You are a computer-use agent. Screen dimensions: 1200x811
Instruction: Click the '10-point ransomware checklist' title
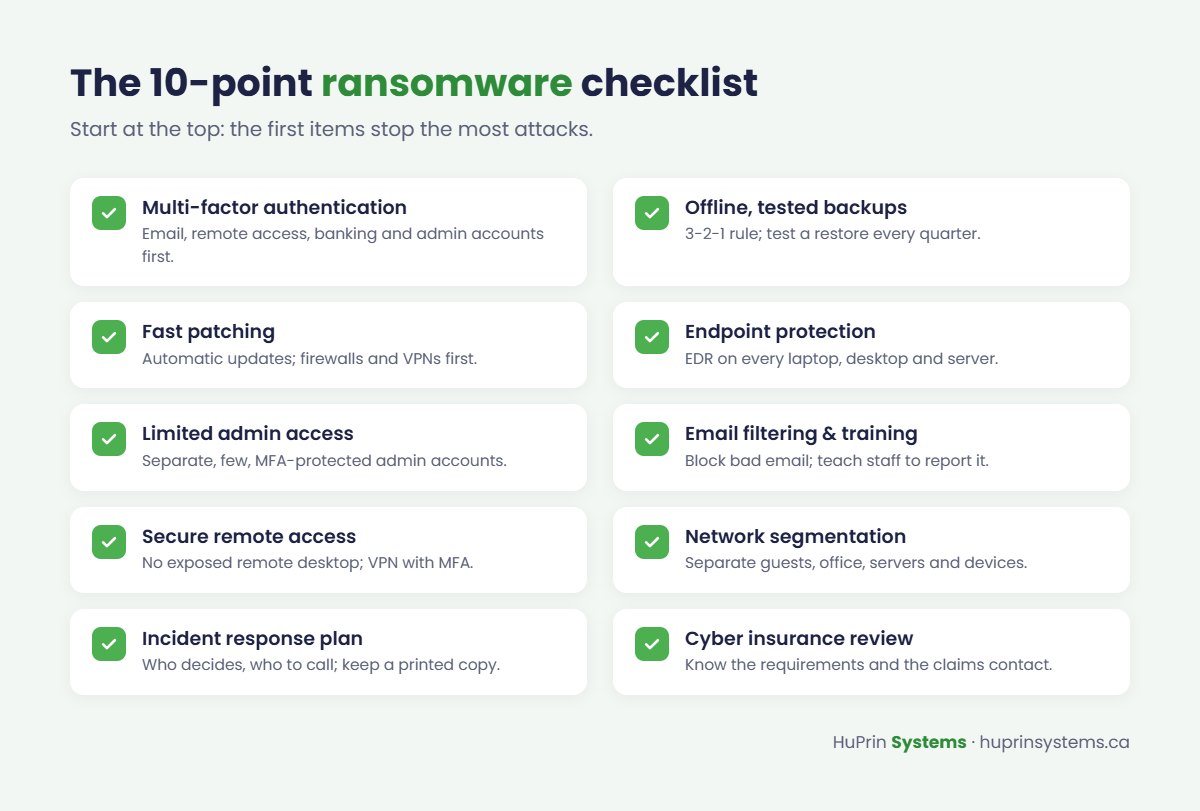[414, 84]
